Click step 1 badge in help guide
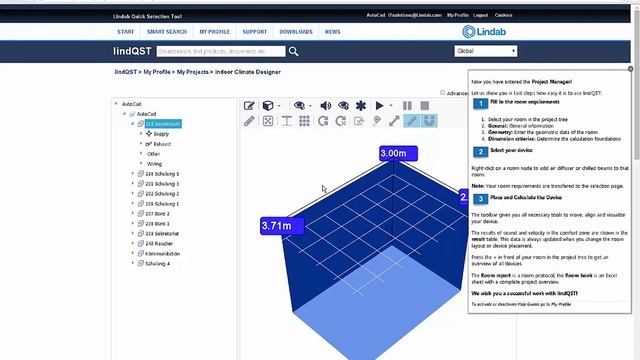This screenshot has width=640, height=360. 480,104
